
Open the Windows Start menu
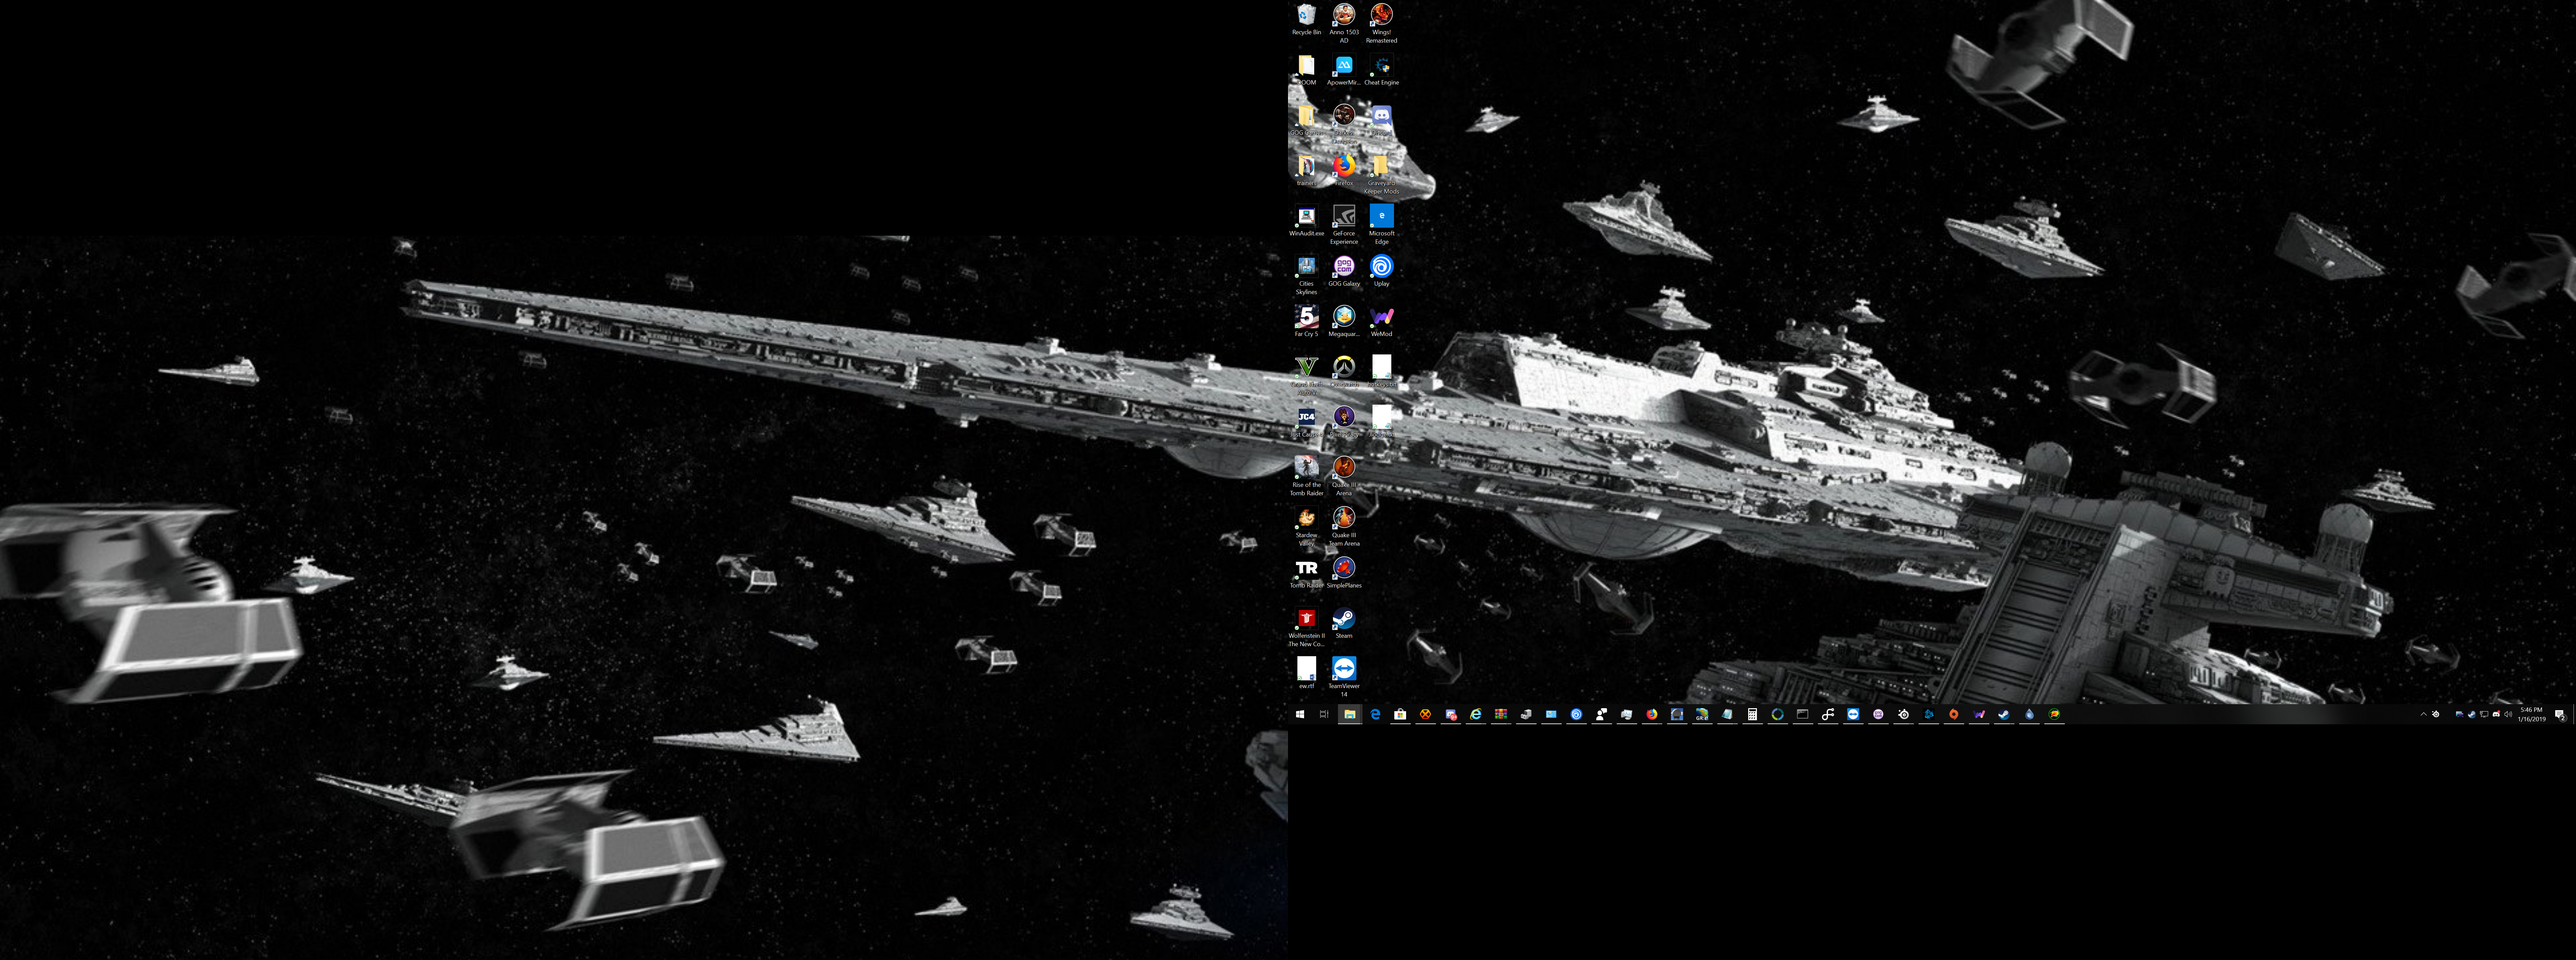coord(1300,714)
